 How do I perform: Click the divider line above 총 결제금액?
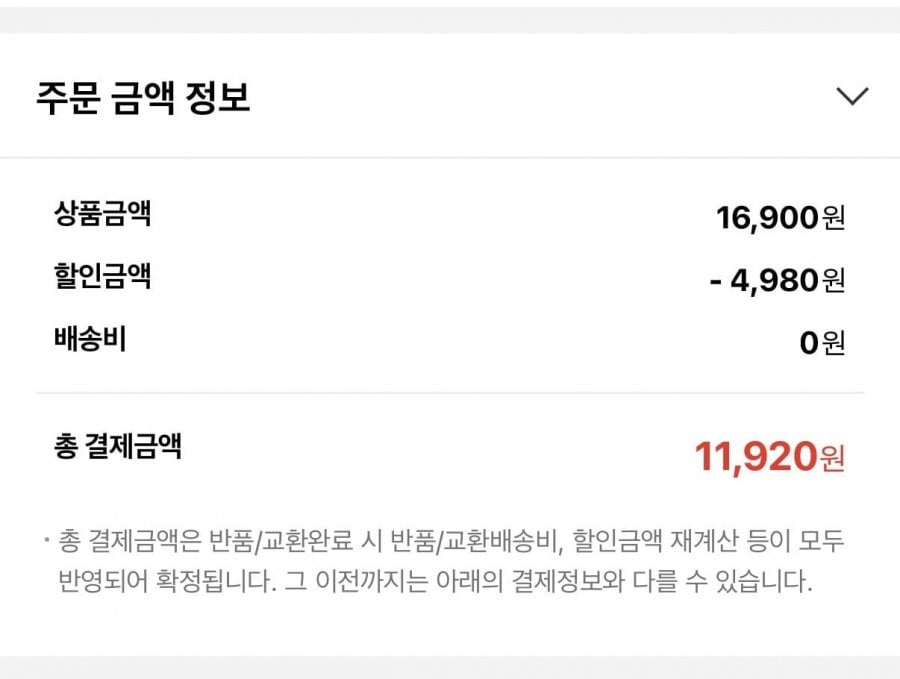click(450, 393)
